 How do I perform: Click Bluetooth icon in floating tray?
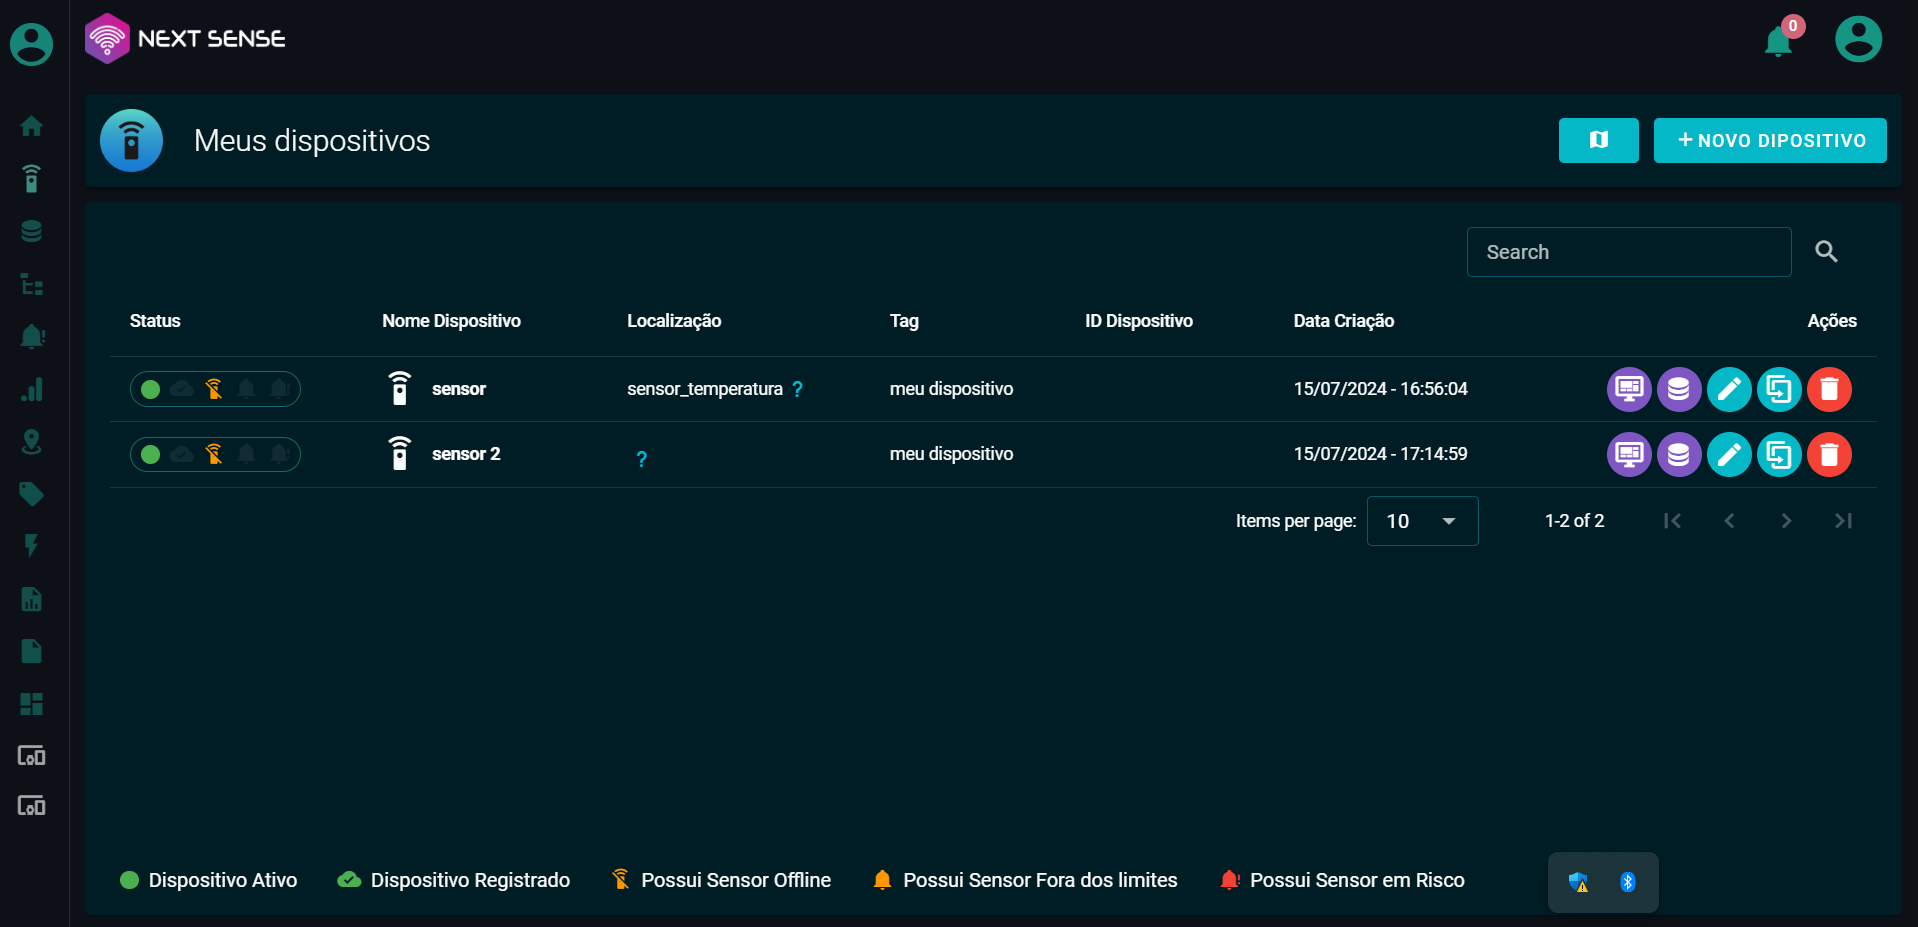[x=1628, y=882]
